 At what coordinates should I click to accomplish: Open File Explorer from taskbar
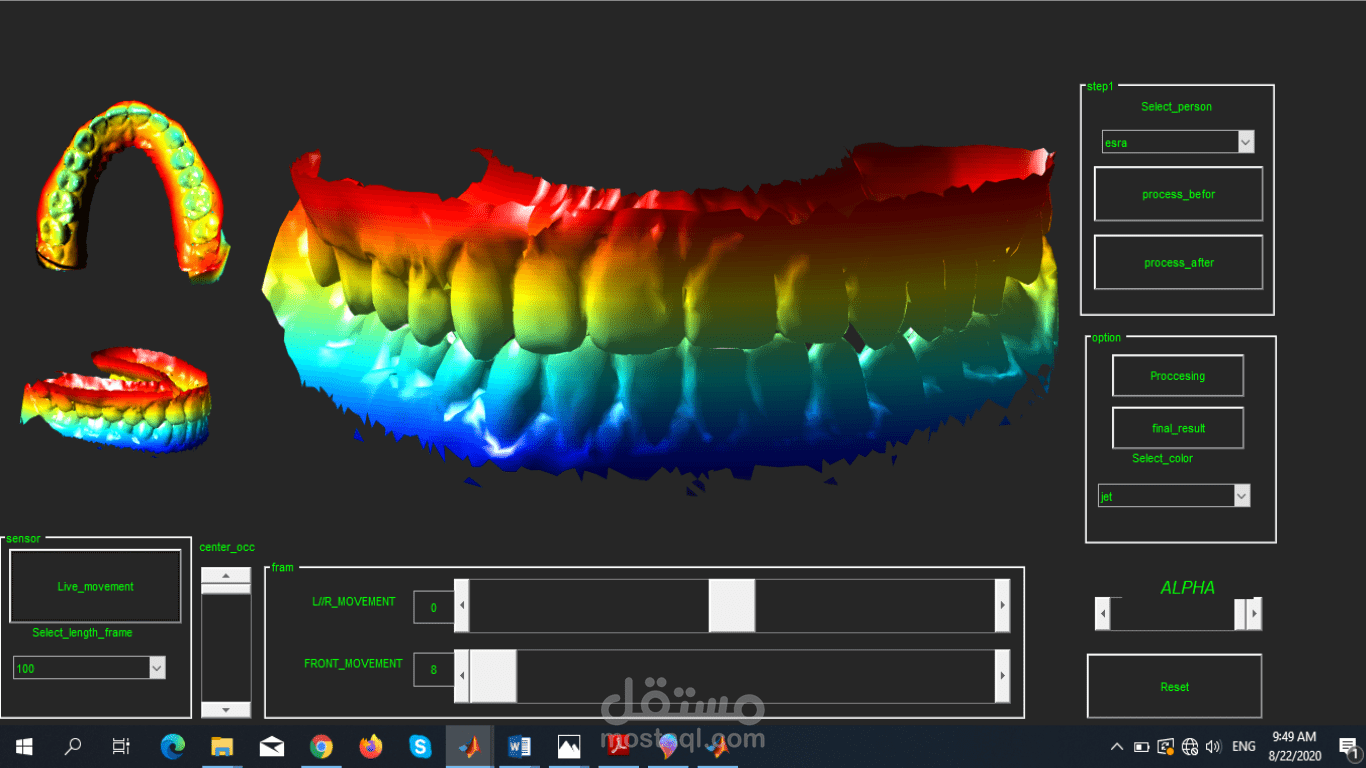[222, 746]
